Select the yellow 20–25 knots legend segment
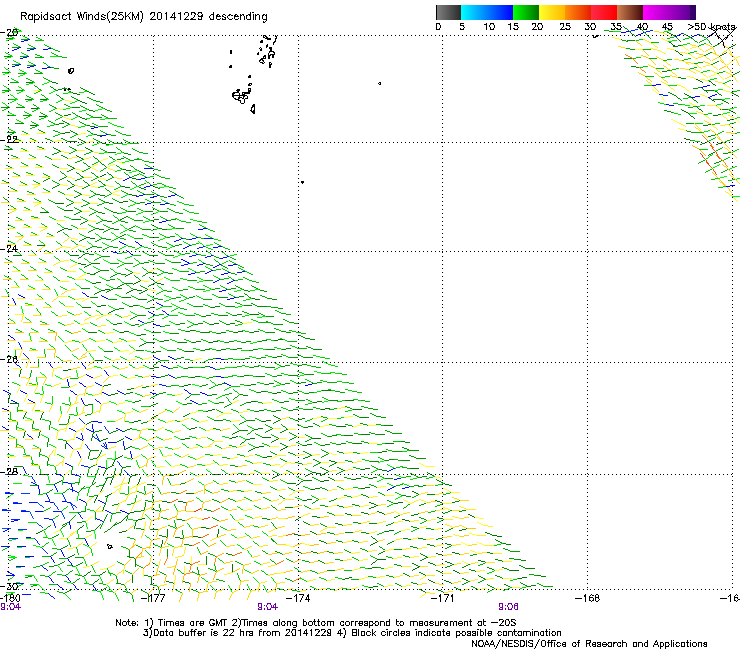Image resolution: width=740 pixels, height=650 pixels. tap(552, 12)
